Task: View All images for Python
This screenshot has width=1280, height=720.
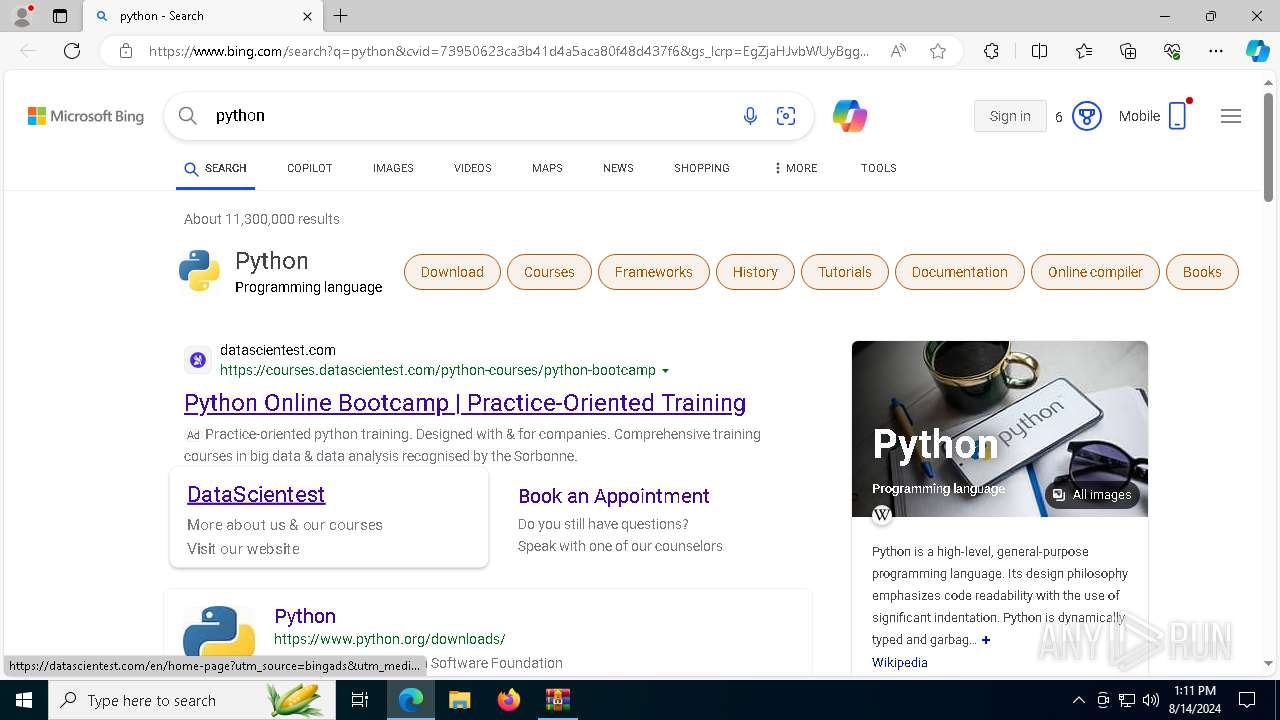Action: pos(1092,495)
